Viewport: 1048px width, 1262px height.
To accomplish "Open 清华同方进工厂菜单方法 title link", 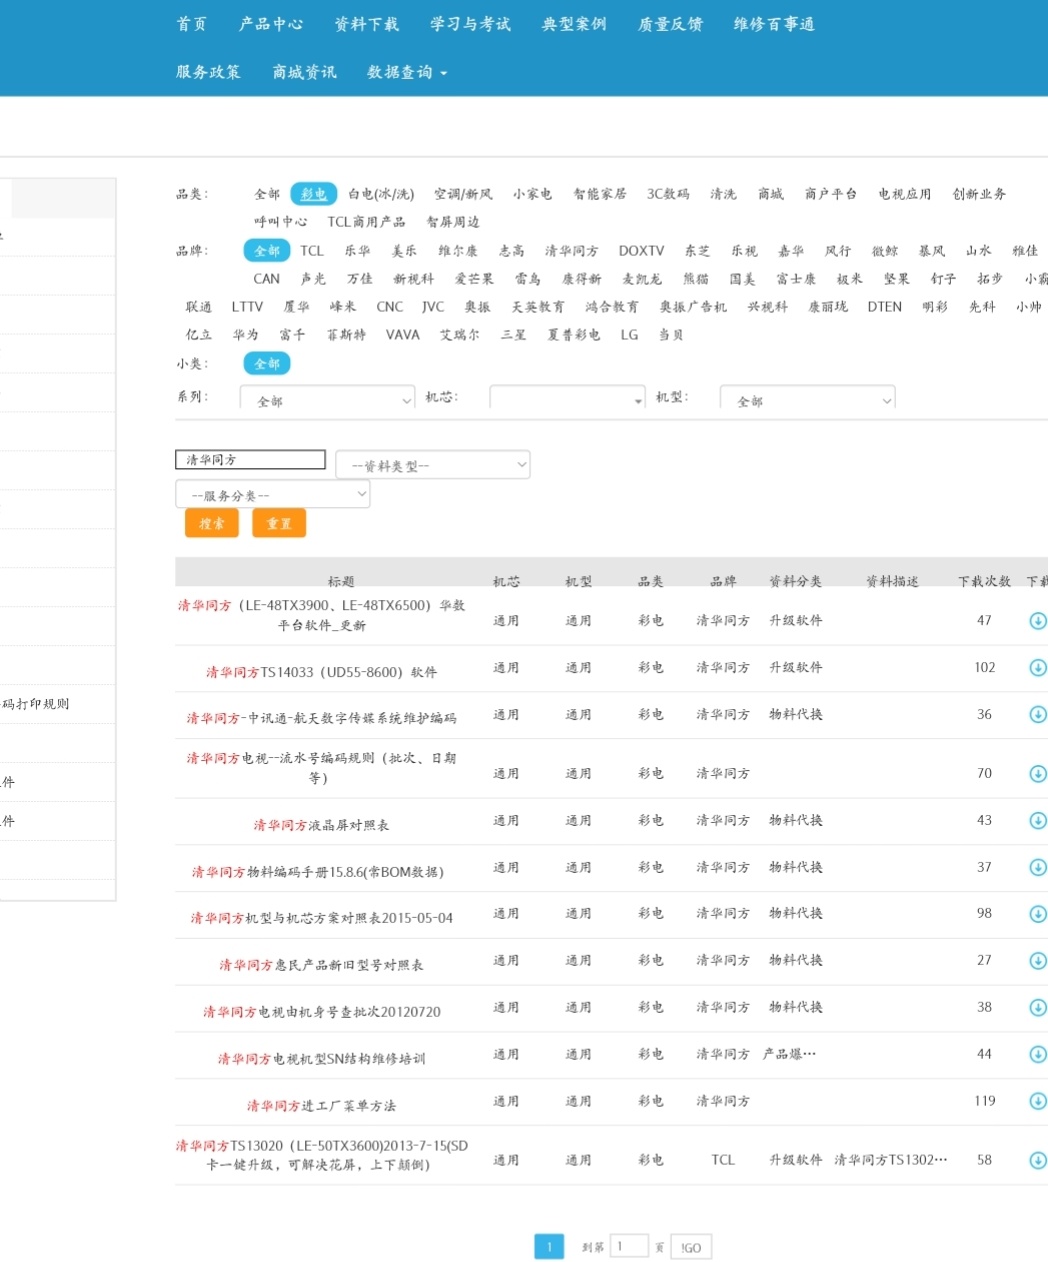I will [322, 1106].
